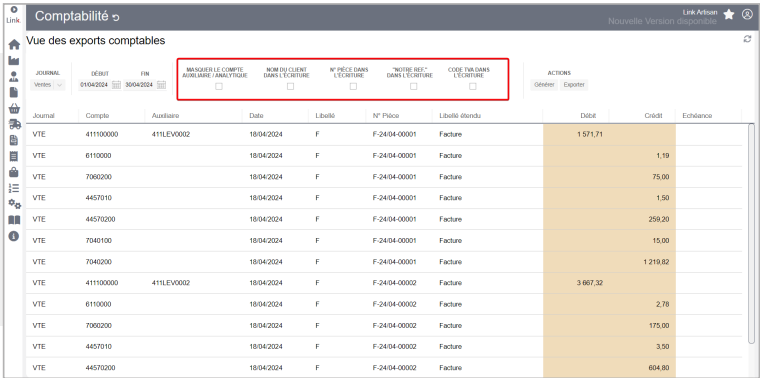Image resolution: width=760 pixels, height=378 pixels.
Task: Open the factory icon in sidebar
Action: 14,61
